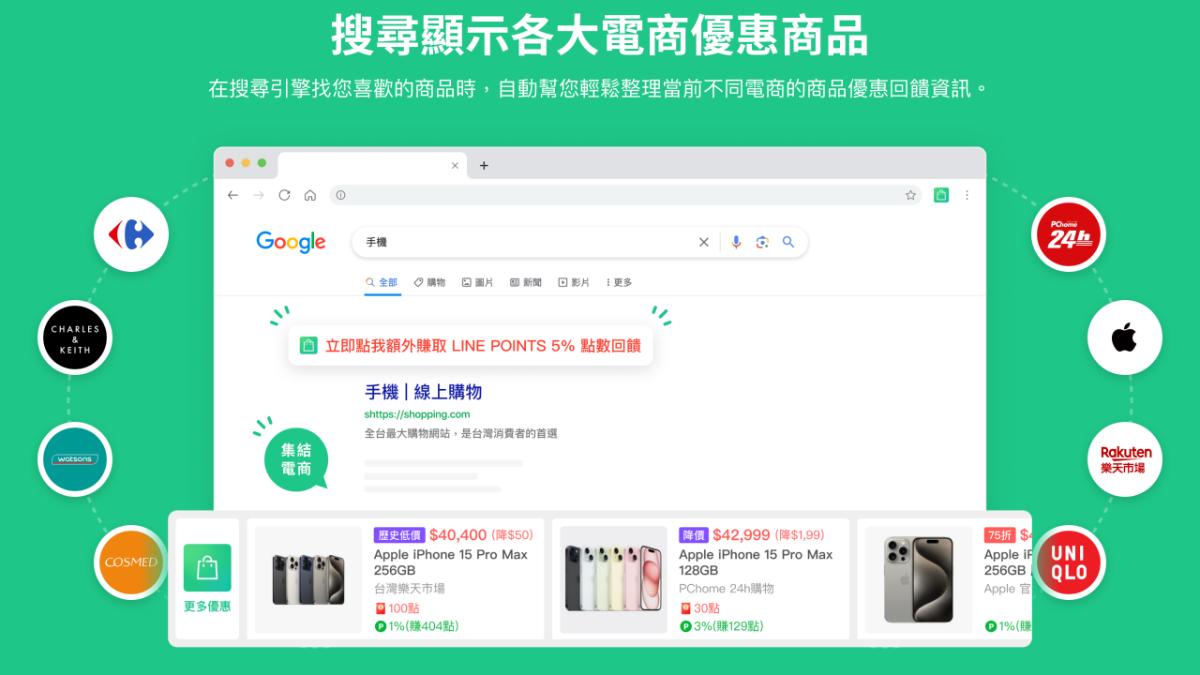Click the 降價 badge
Viewport: 1200px width, 675px height.
click(694, 535)
